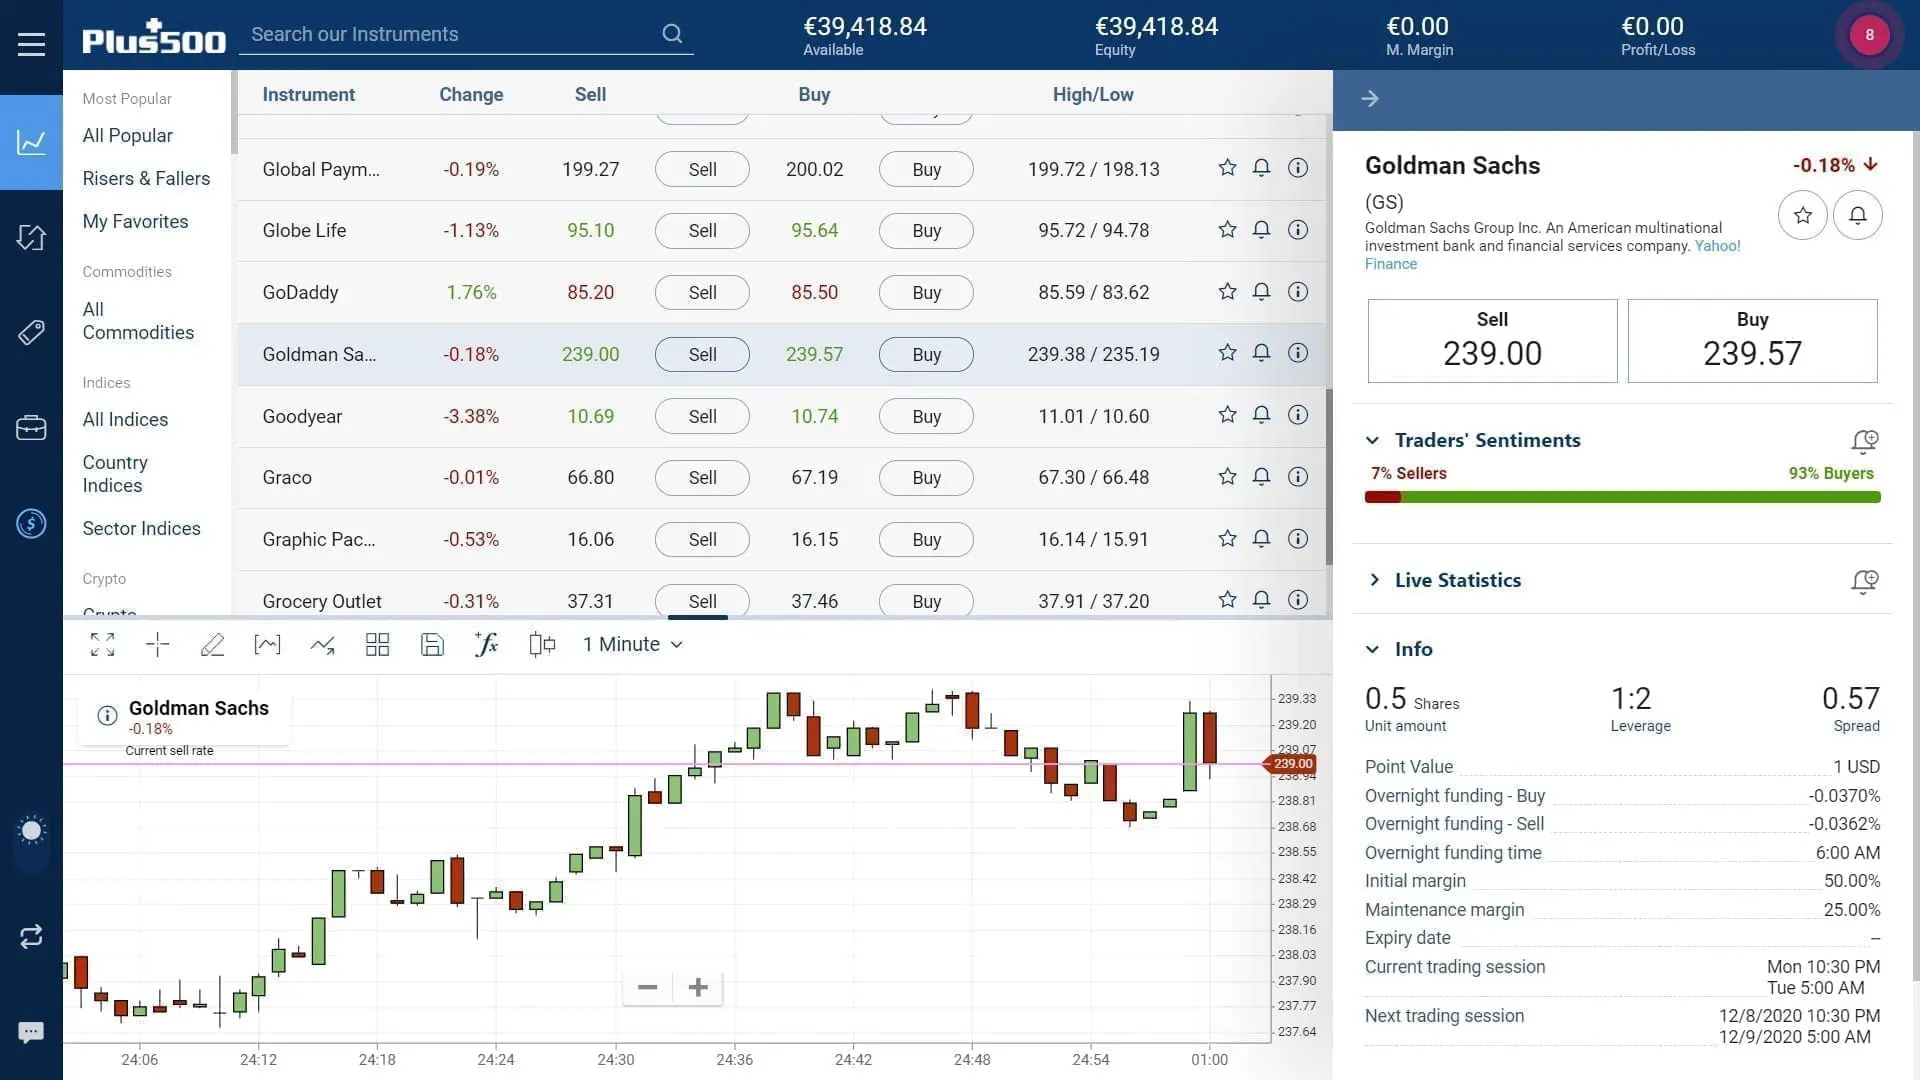Click Sell button for GoDaddy
The height and width of the screenshot is (1080, 1920).
point(702,293)
